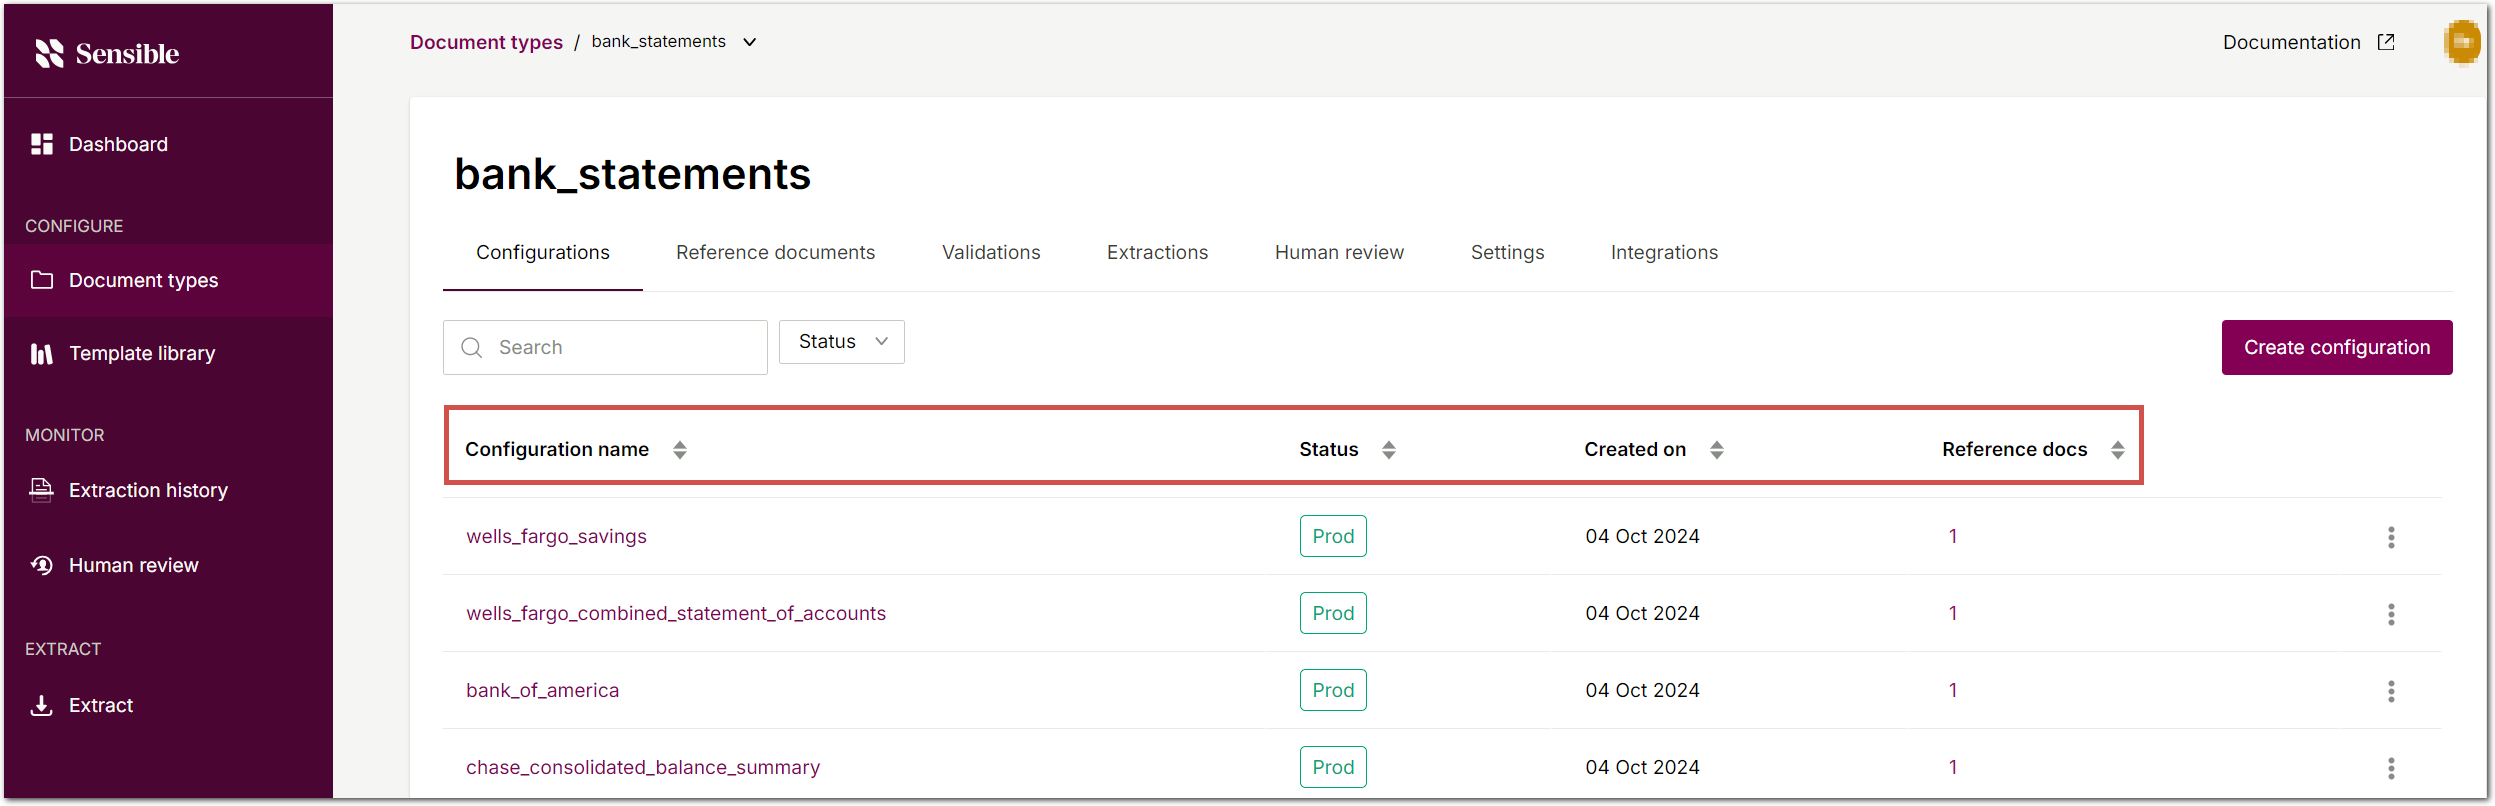This screenshot has height=806, width=2495.
Task: Click Prod badge for bank_of_america
Action: (1333, 690)
